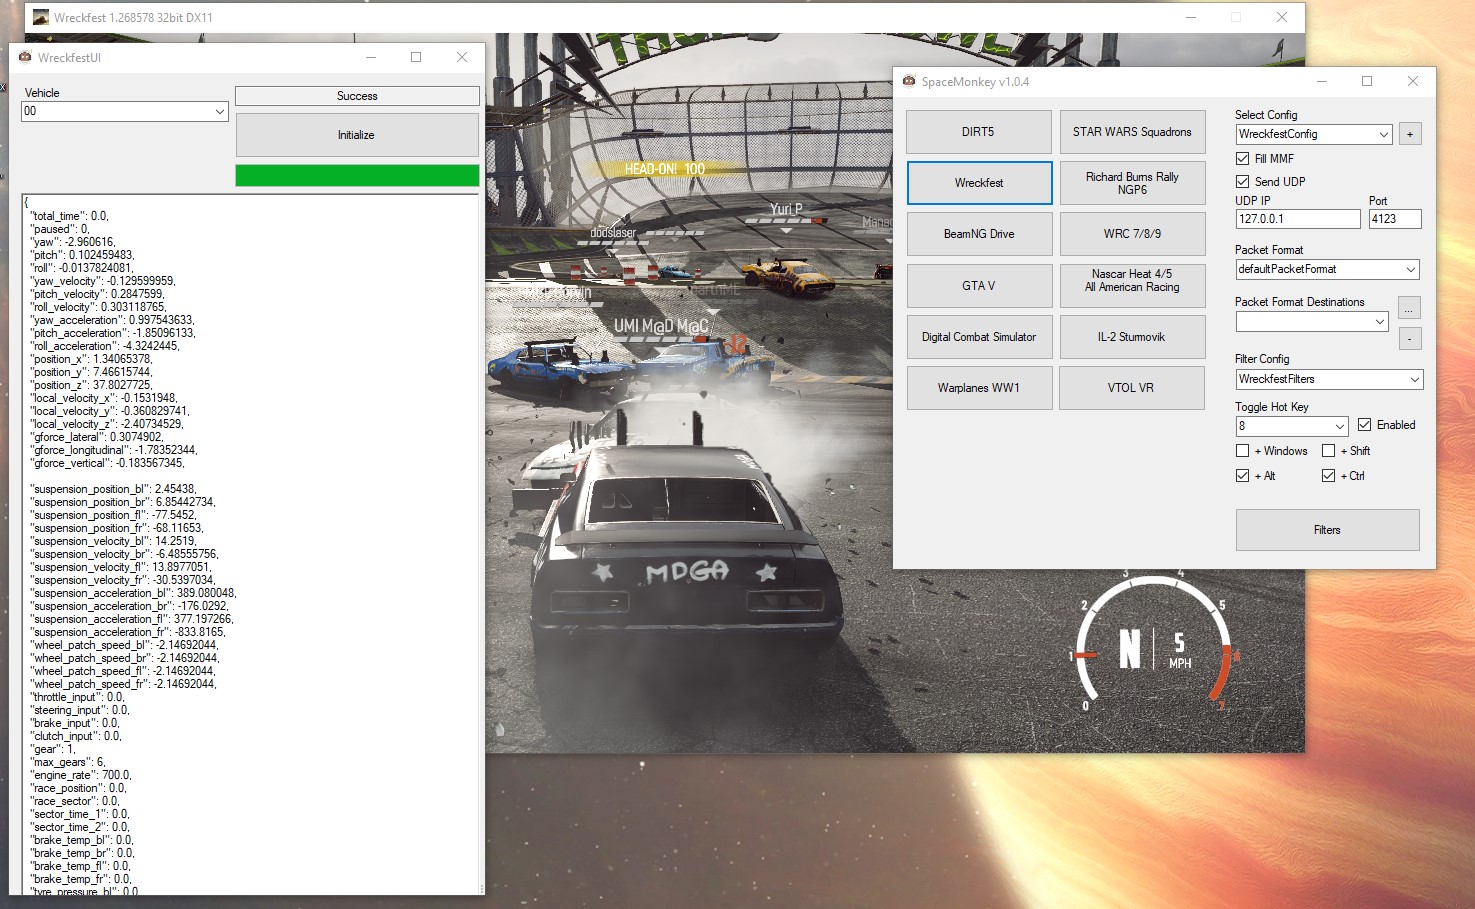The image size is (1475, 909).
Task: Select Warplanes WW1
Action: (x=979, y=388)
